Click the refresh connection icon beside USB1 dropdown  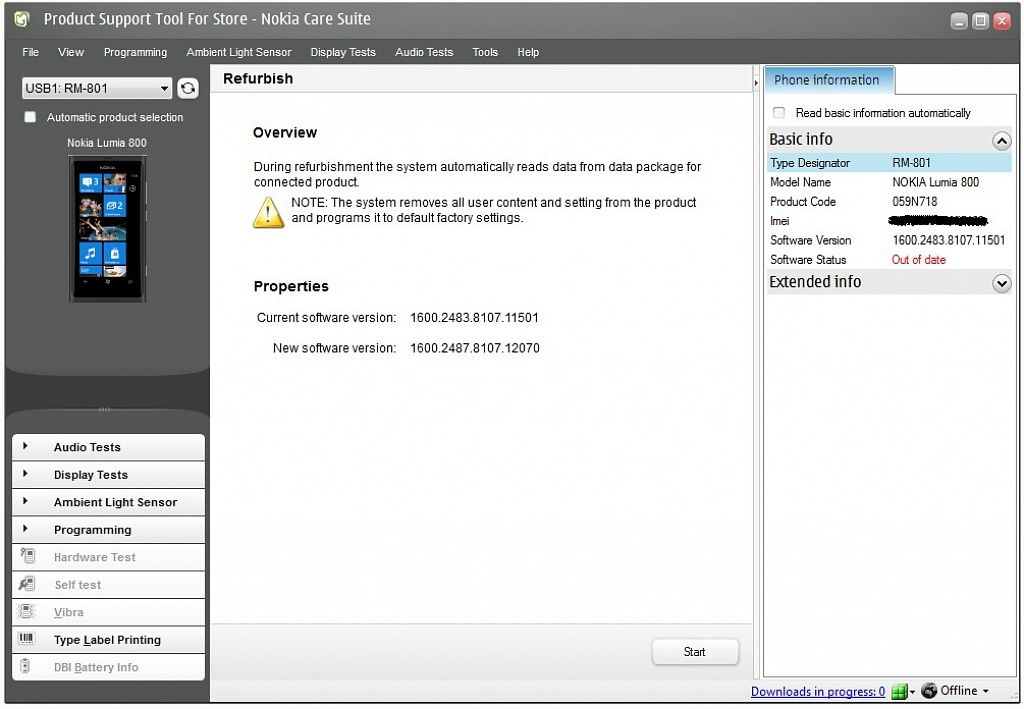click(x=188, y=88)
